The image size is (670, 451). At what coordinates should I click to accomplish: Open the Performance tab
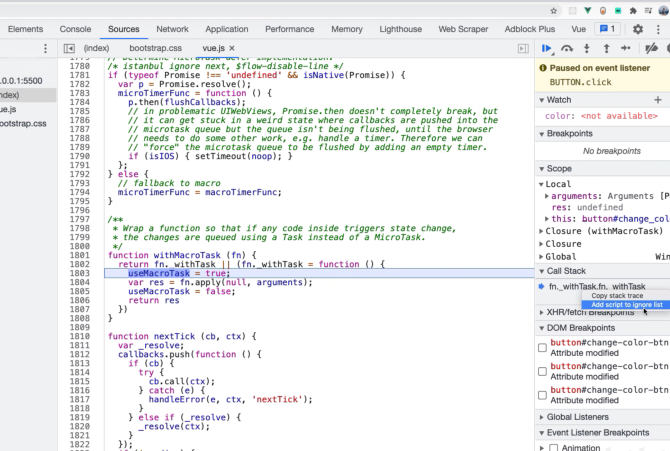click(x=289, y=29)
